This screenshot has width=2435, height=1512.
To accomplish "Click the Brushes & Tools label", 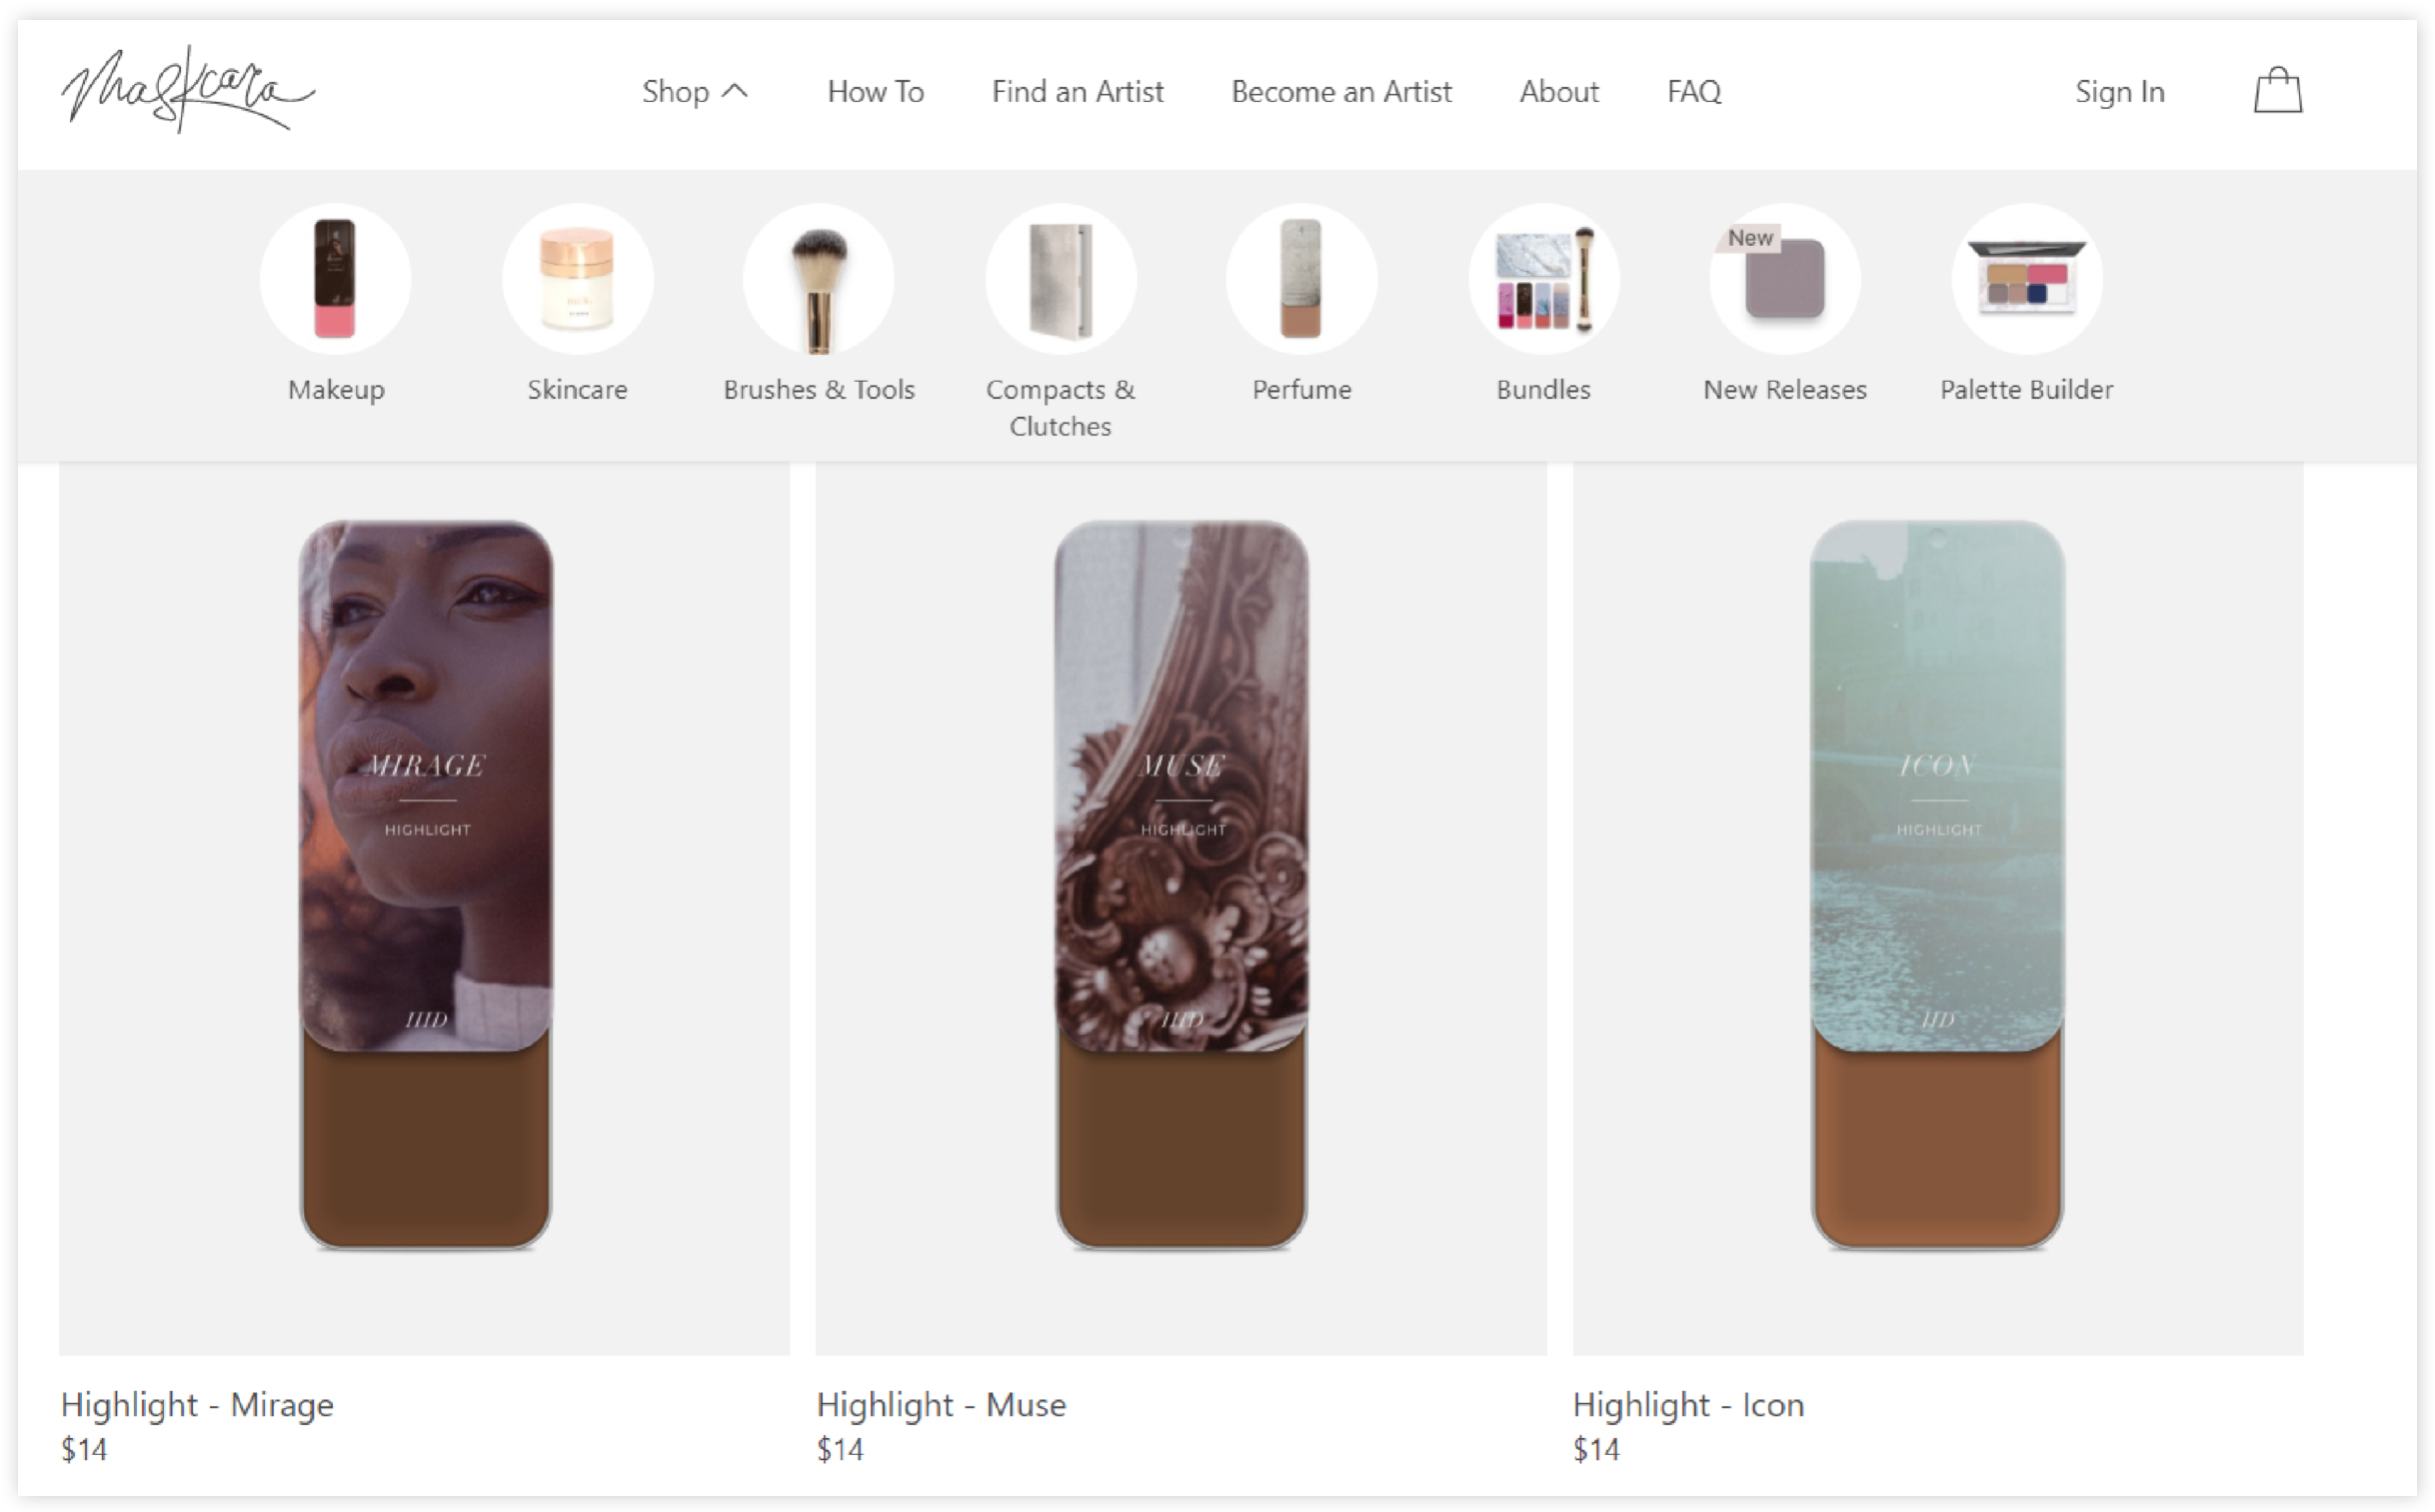I will pos(819,389).
